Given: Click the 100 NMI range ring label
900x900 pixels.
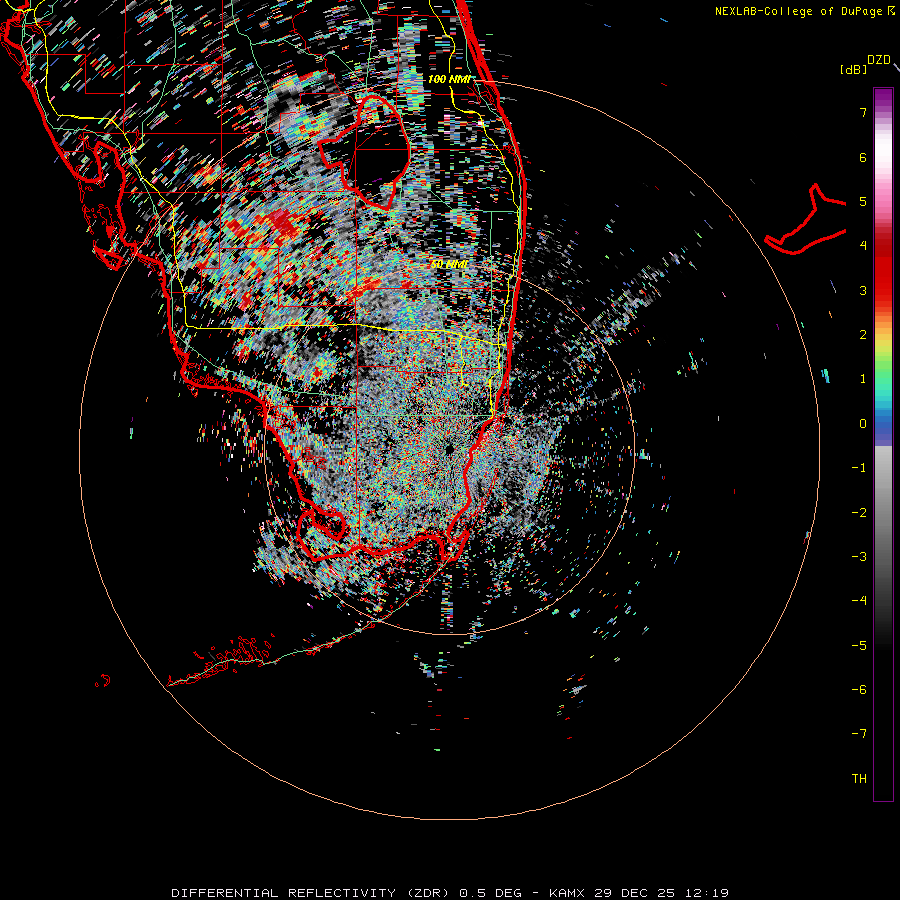Looking at the screenshot, I should coord(449,79).
